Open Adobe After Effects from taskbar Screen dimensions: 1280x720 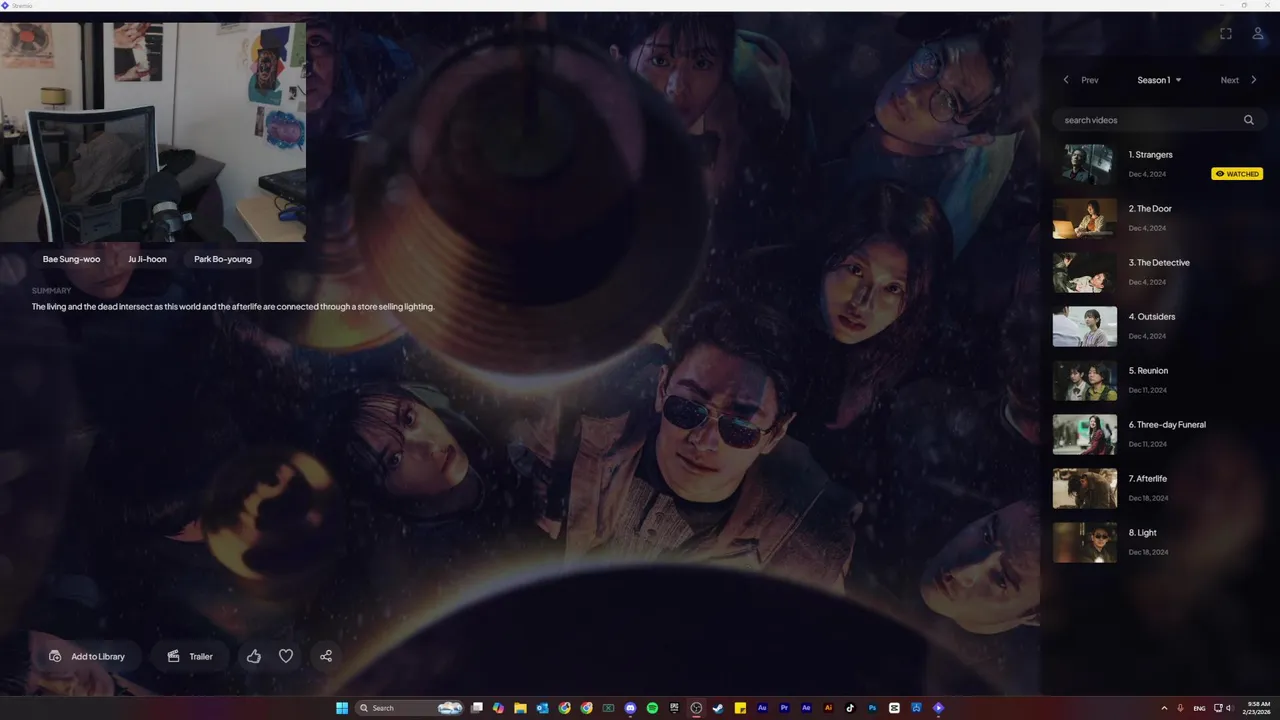806,708
